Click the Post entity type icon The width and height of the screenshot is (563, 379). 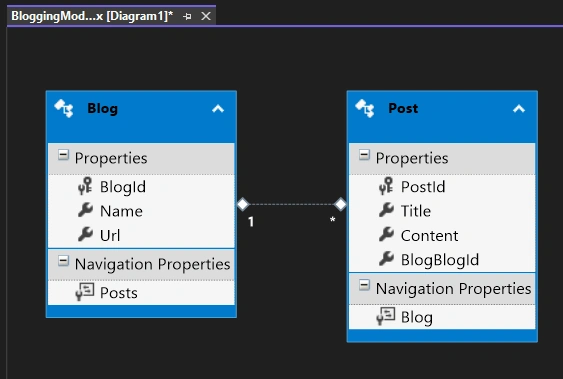[x=364, y=108]
